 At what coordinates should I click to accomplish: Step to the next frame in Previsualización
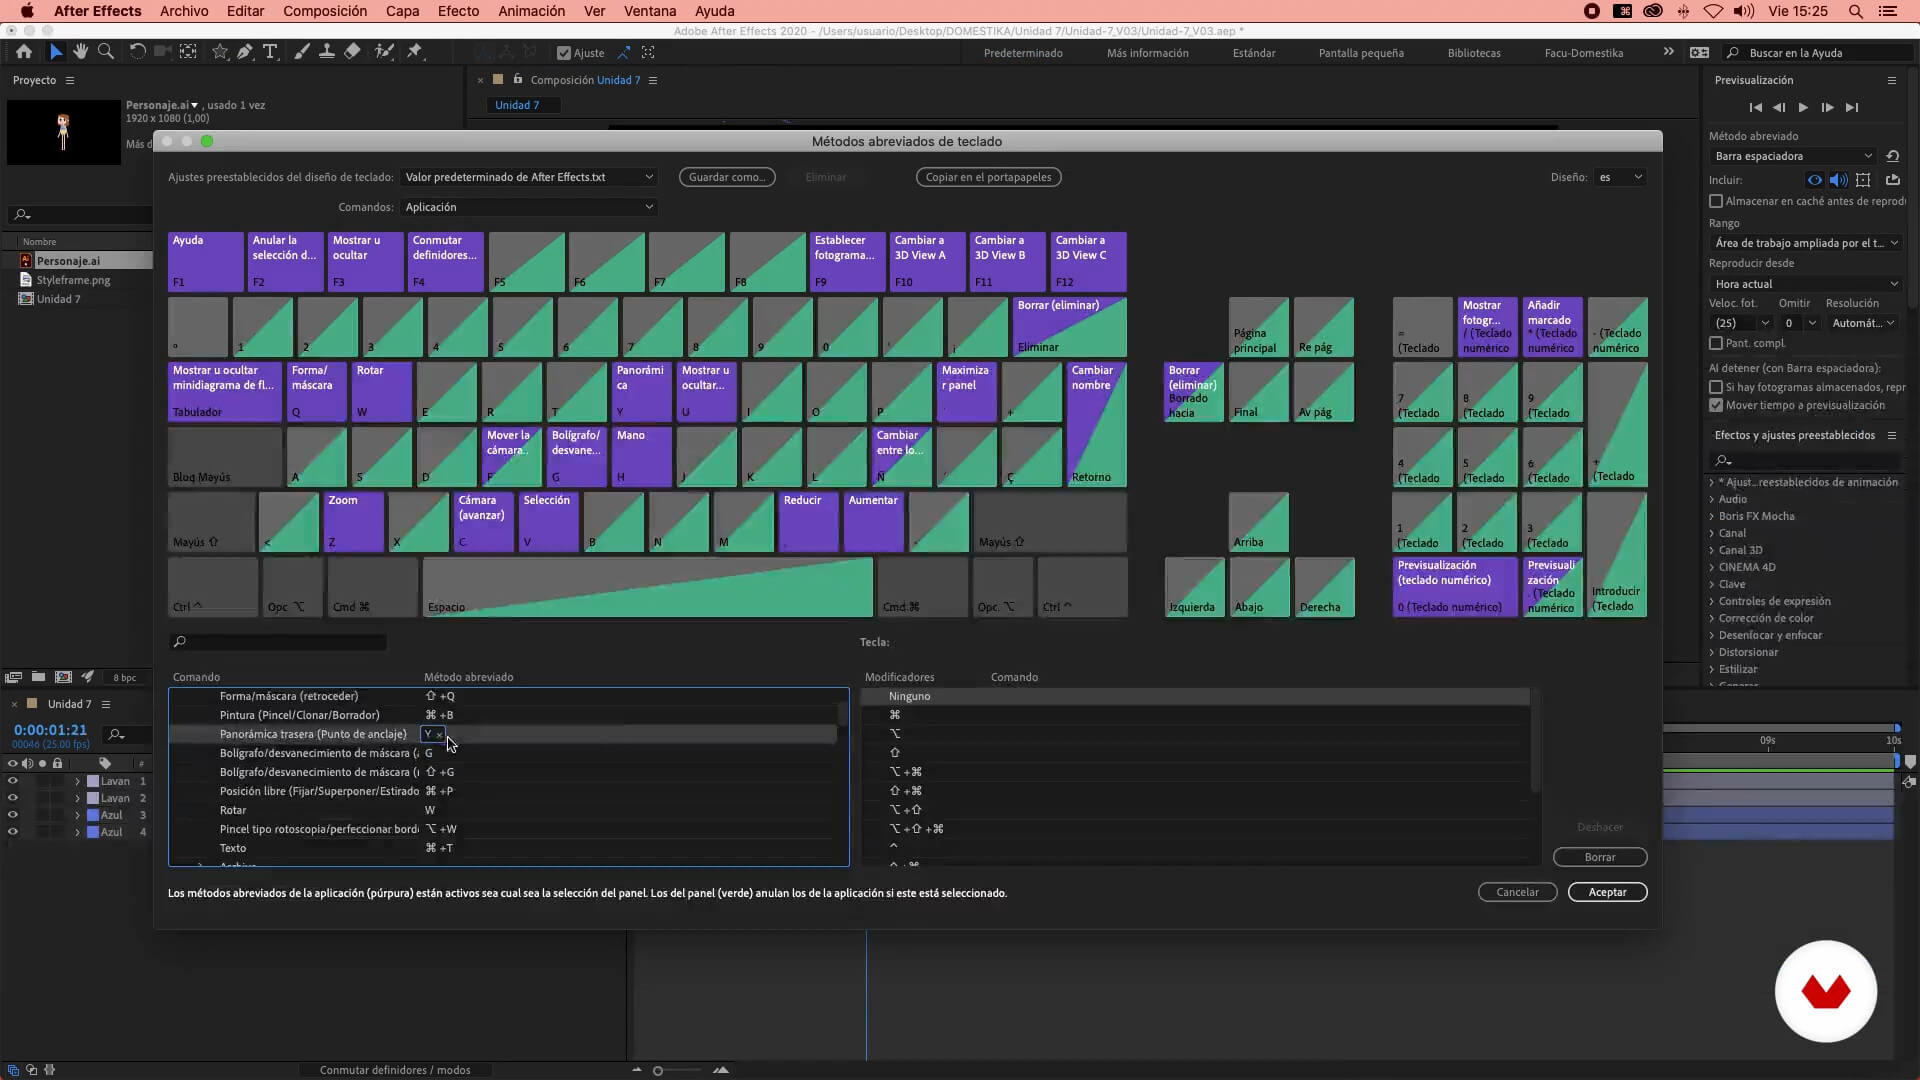[1827, 107]
